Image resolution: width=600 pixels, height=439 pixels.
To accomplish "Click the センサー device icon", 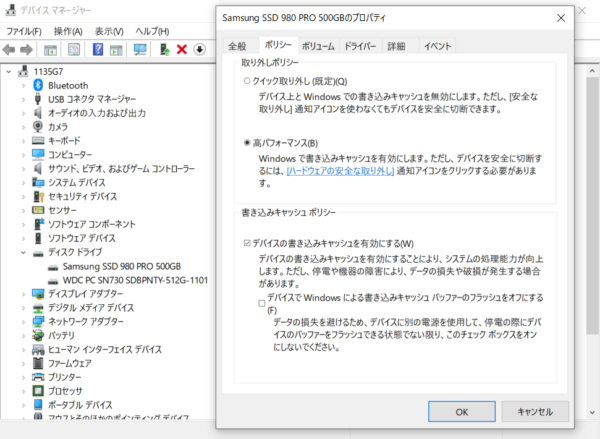I will 38,210.
